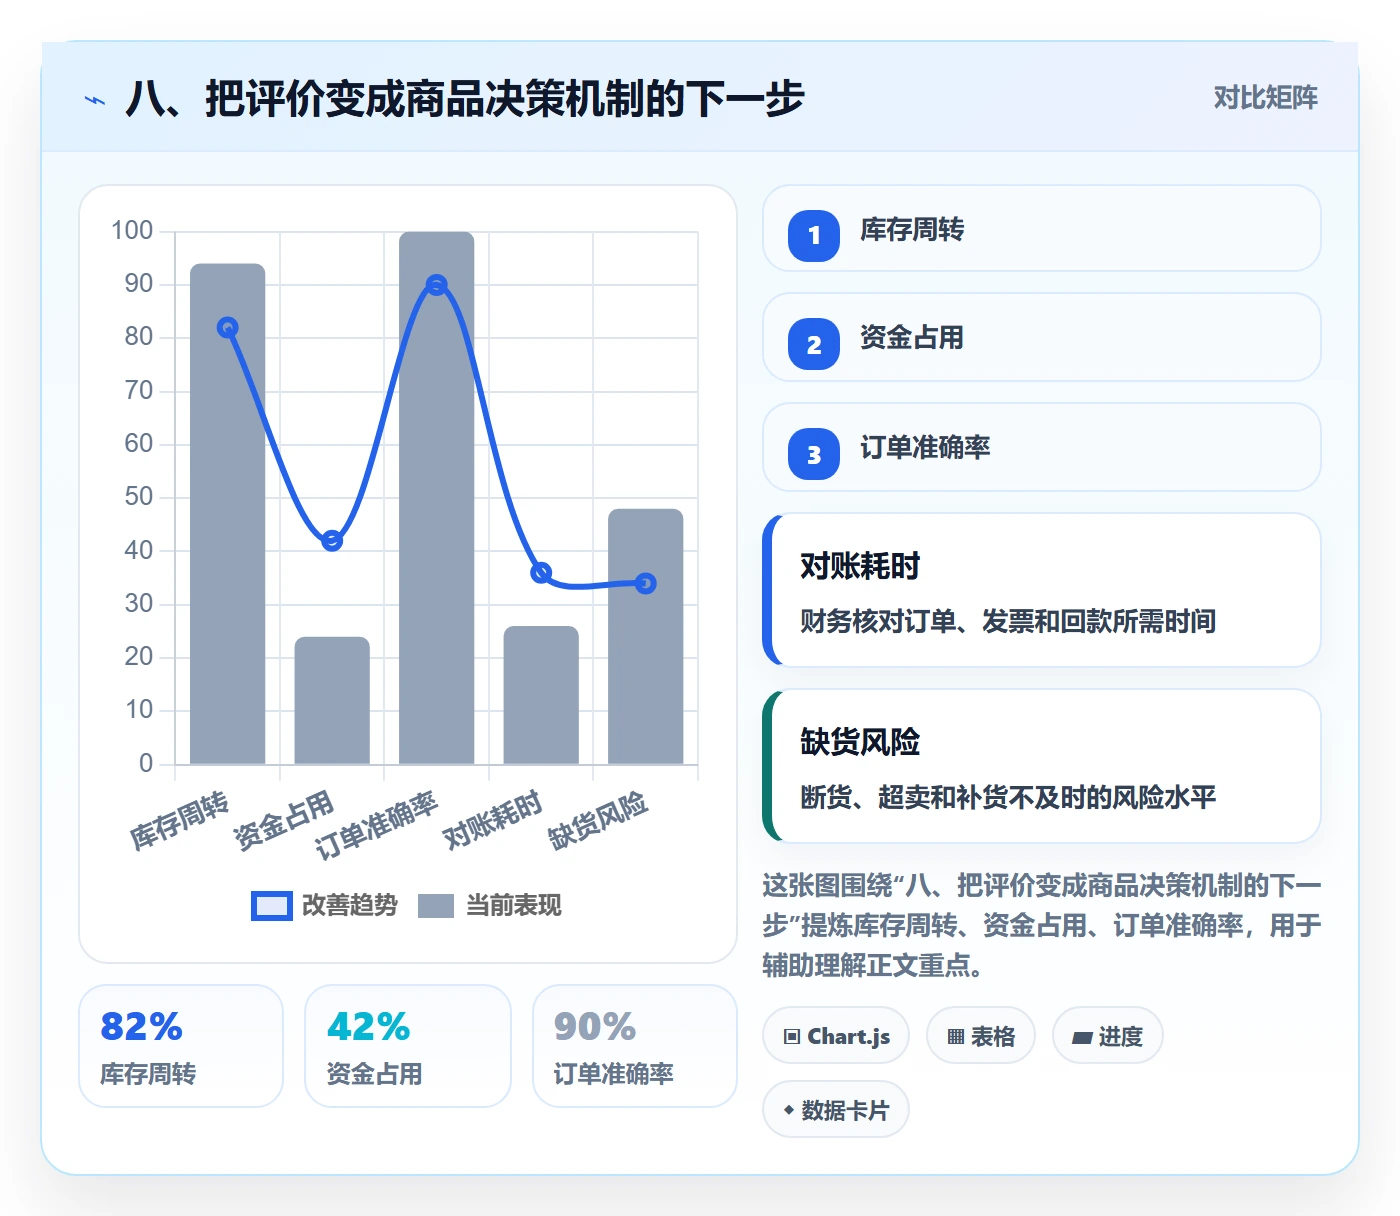Click the 表格 tag
The width and height of the screenshot is (1400, 1216).
click(981, 1036)
